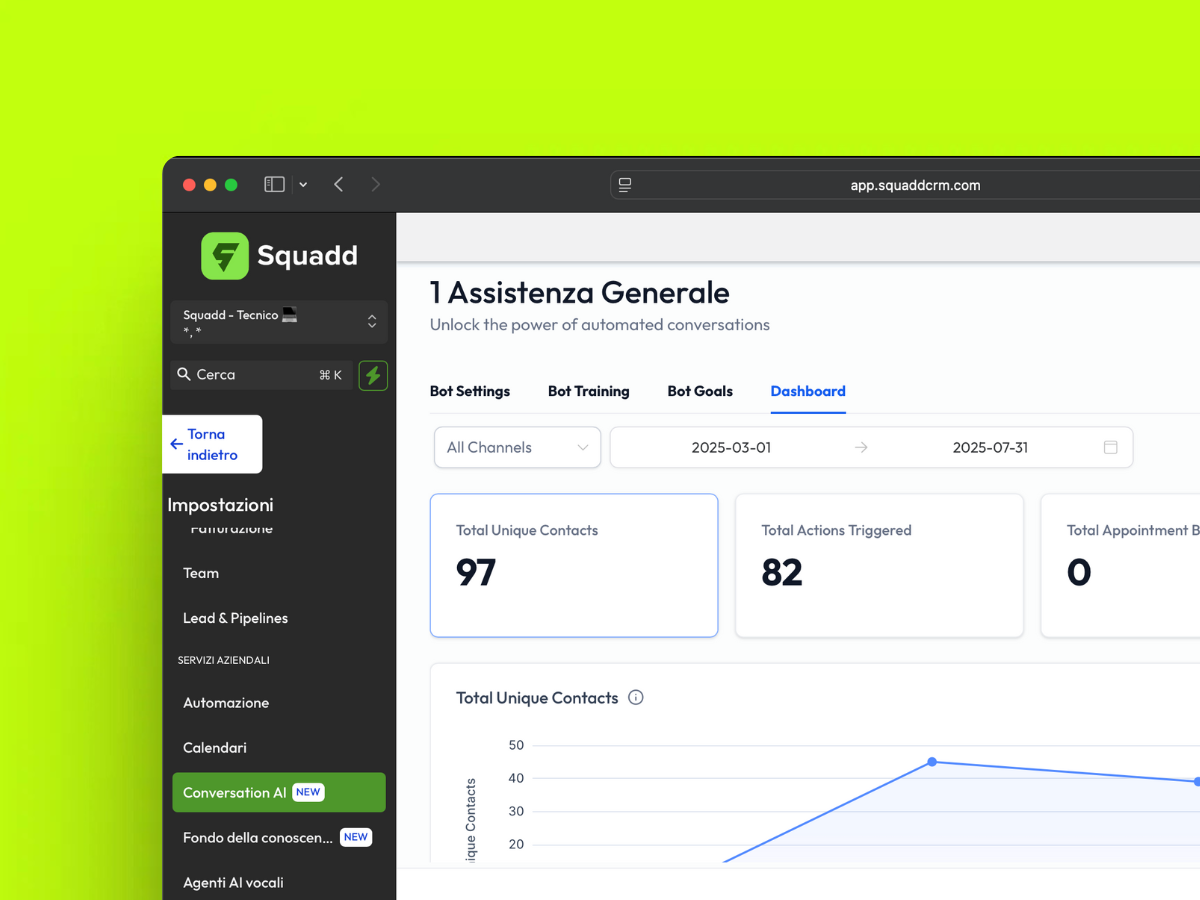Click the Unlock the power of automated conversations subtitle
The image size is (1200, 900).
pos(600,324)
